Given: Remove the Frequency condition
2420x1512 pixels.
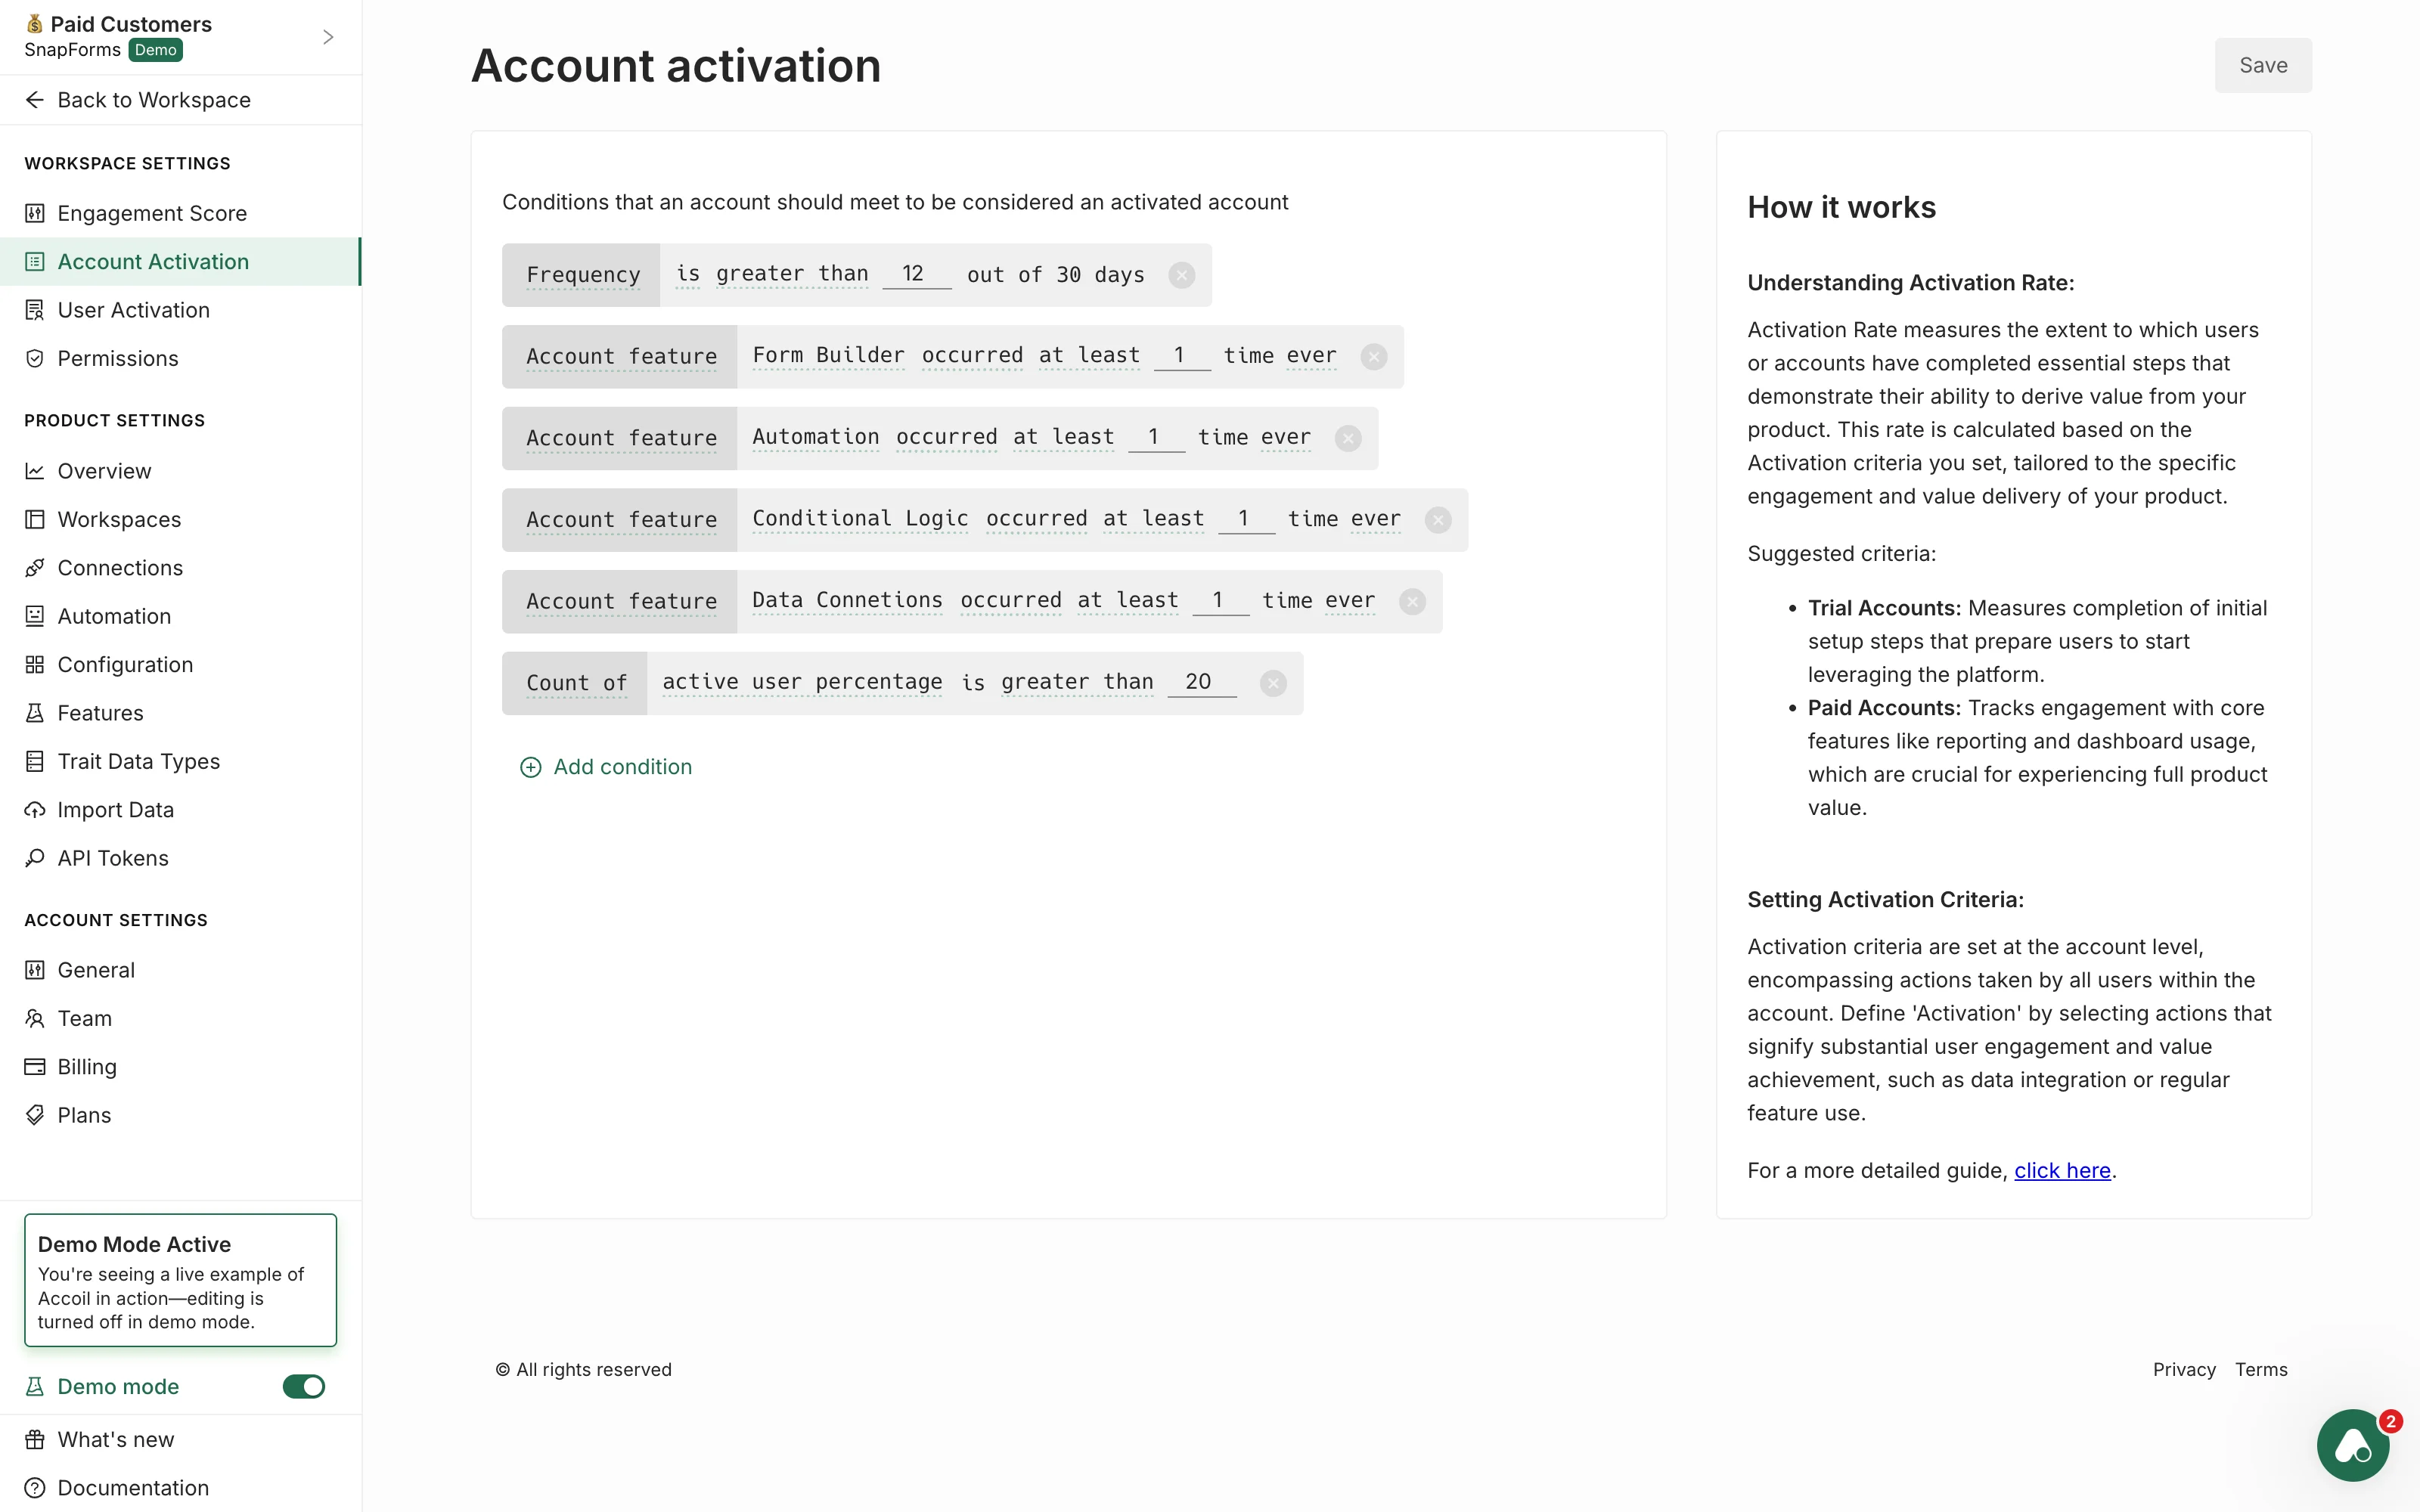Looking at the screenshot, I should click(1183, 275).
